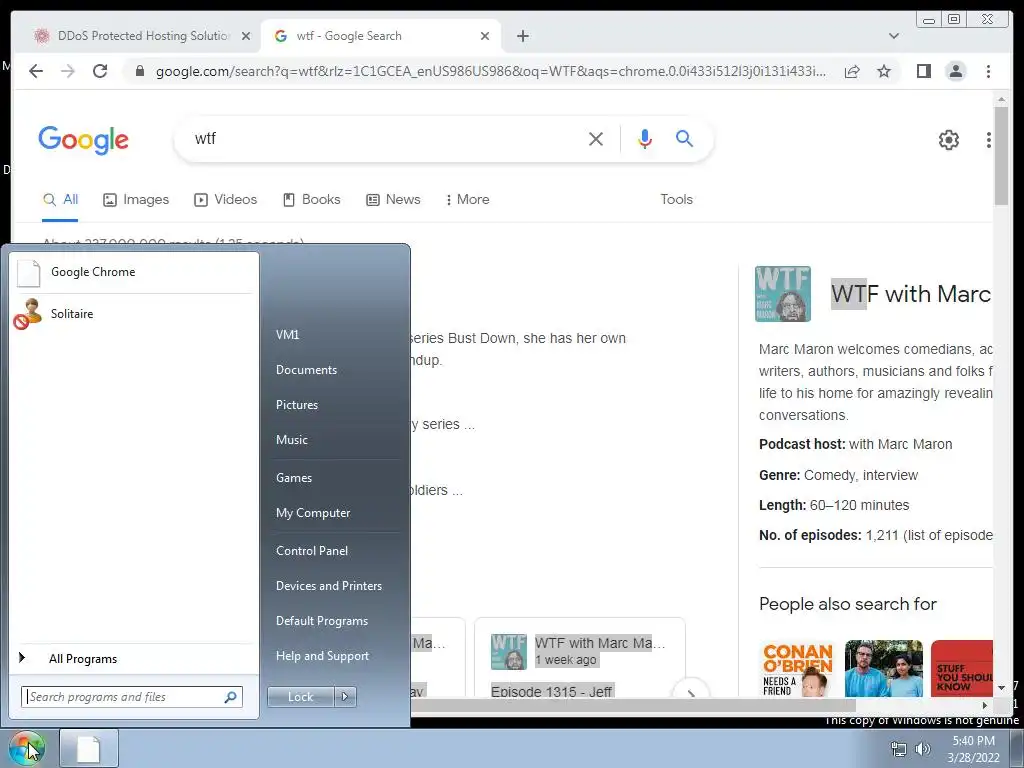
Task: Open the Chrome profile avatar
Action: pos(955,71)
